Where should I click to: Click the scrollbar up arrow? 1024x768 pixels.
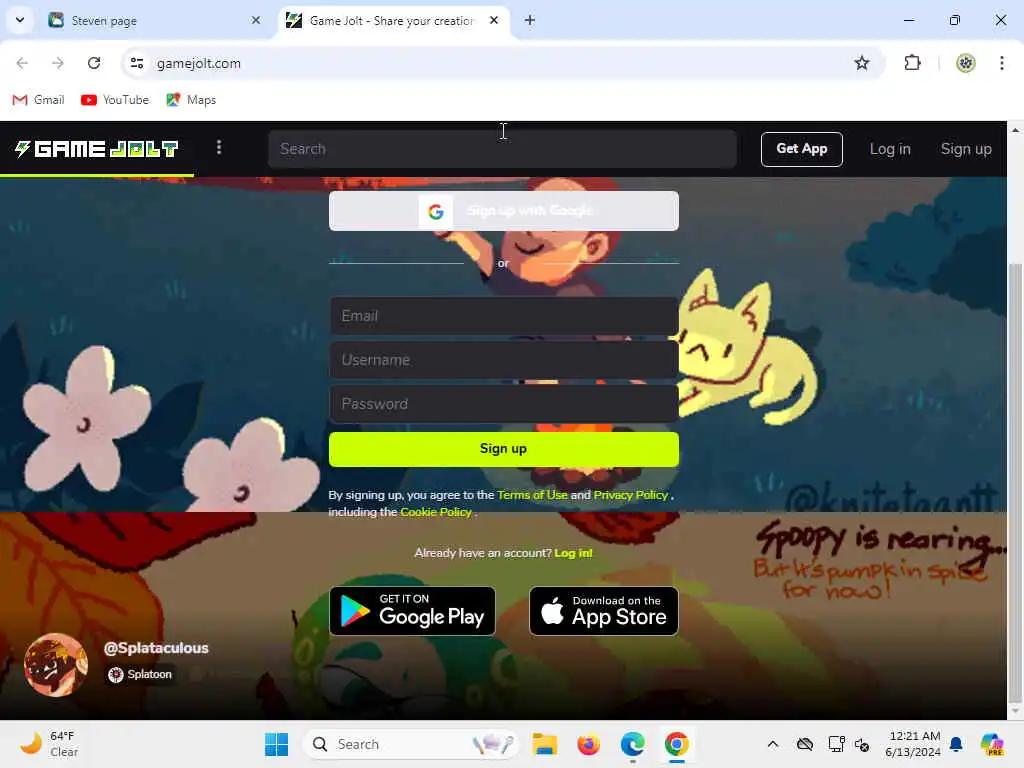[x=1015, y=130]
